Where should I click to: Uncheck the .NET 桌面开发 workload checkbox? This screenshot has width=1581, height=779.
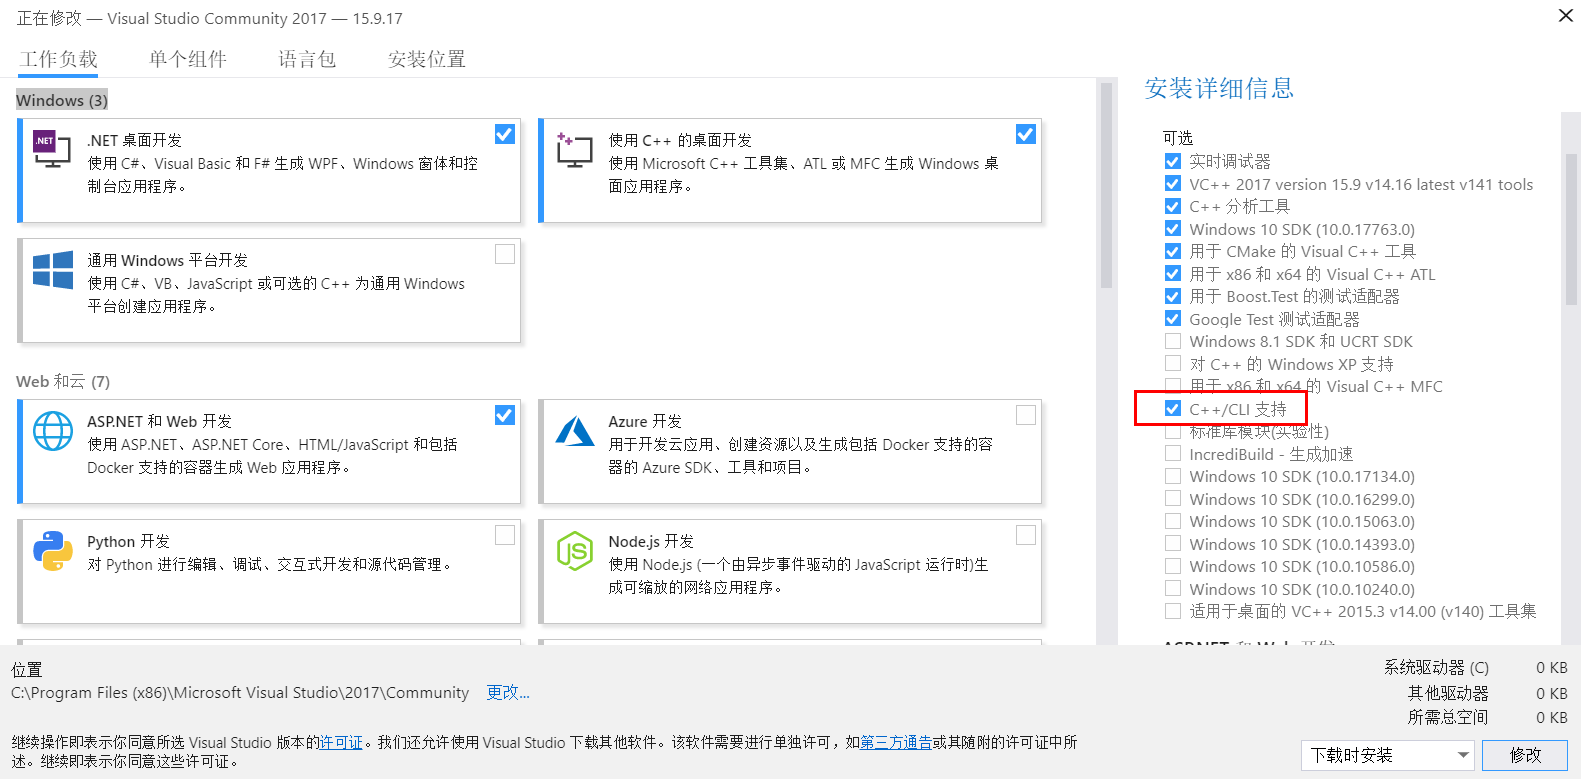pyautogui.click(x=505, y=134)
